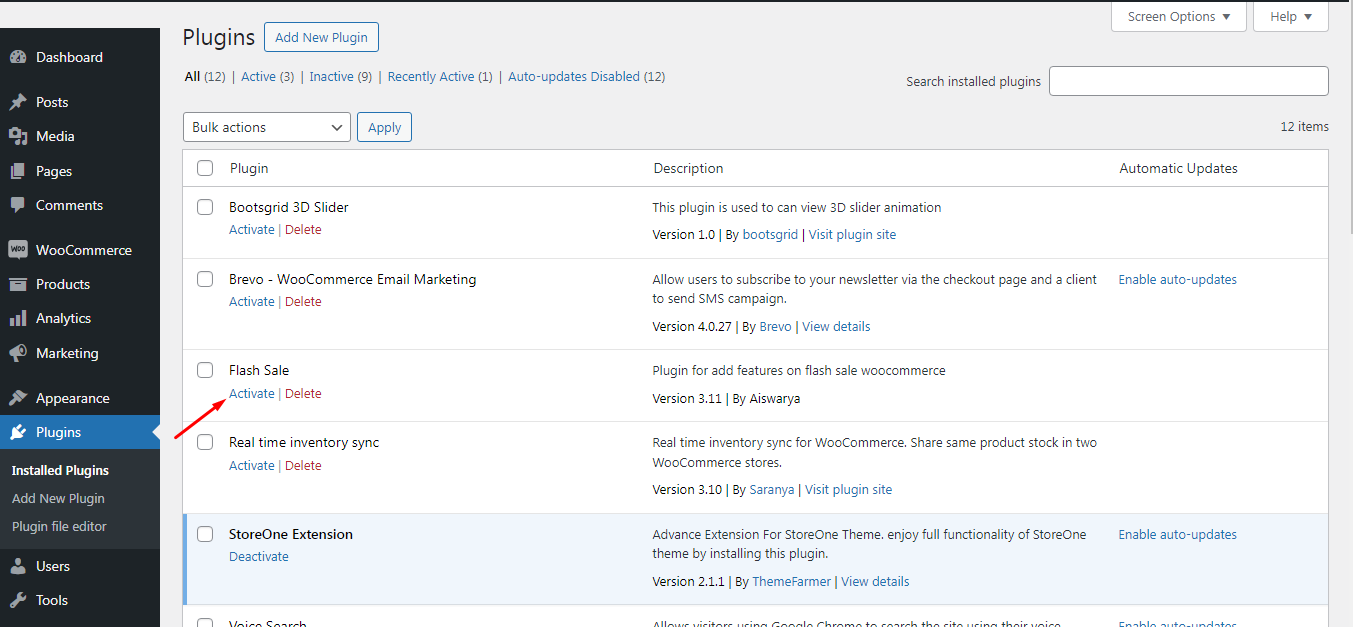
Task: Open Installed Plugins submenu item
Action: tap(60, 470)
